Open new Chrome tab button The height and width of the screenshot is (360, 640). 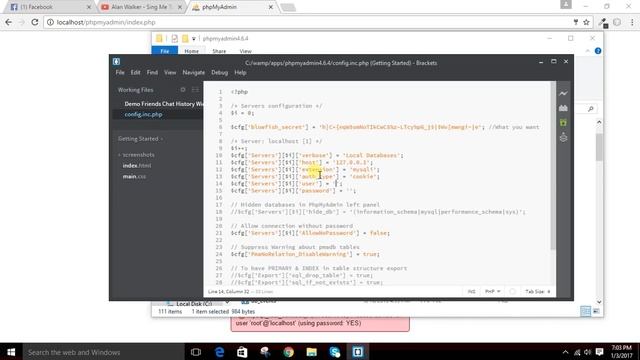(x=288, y=7)
